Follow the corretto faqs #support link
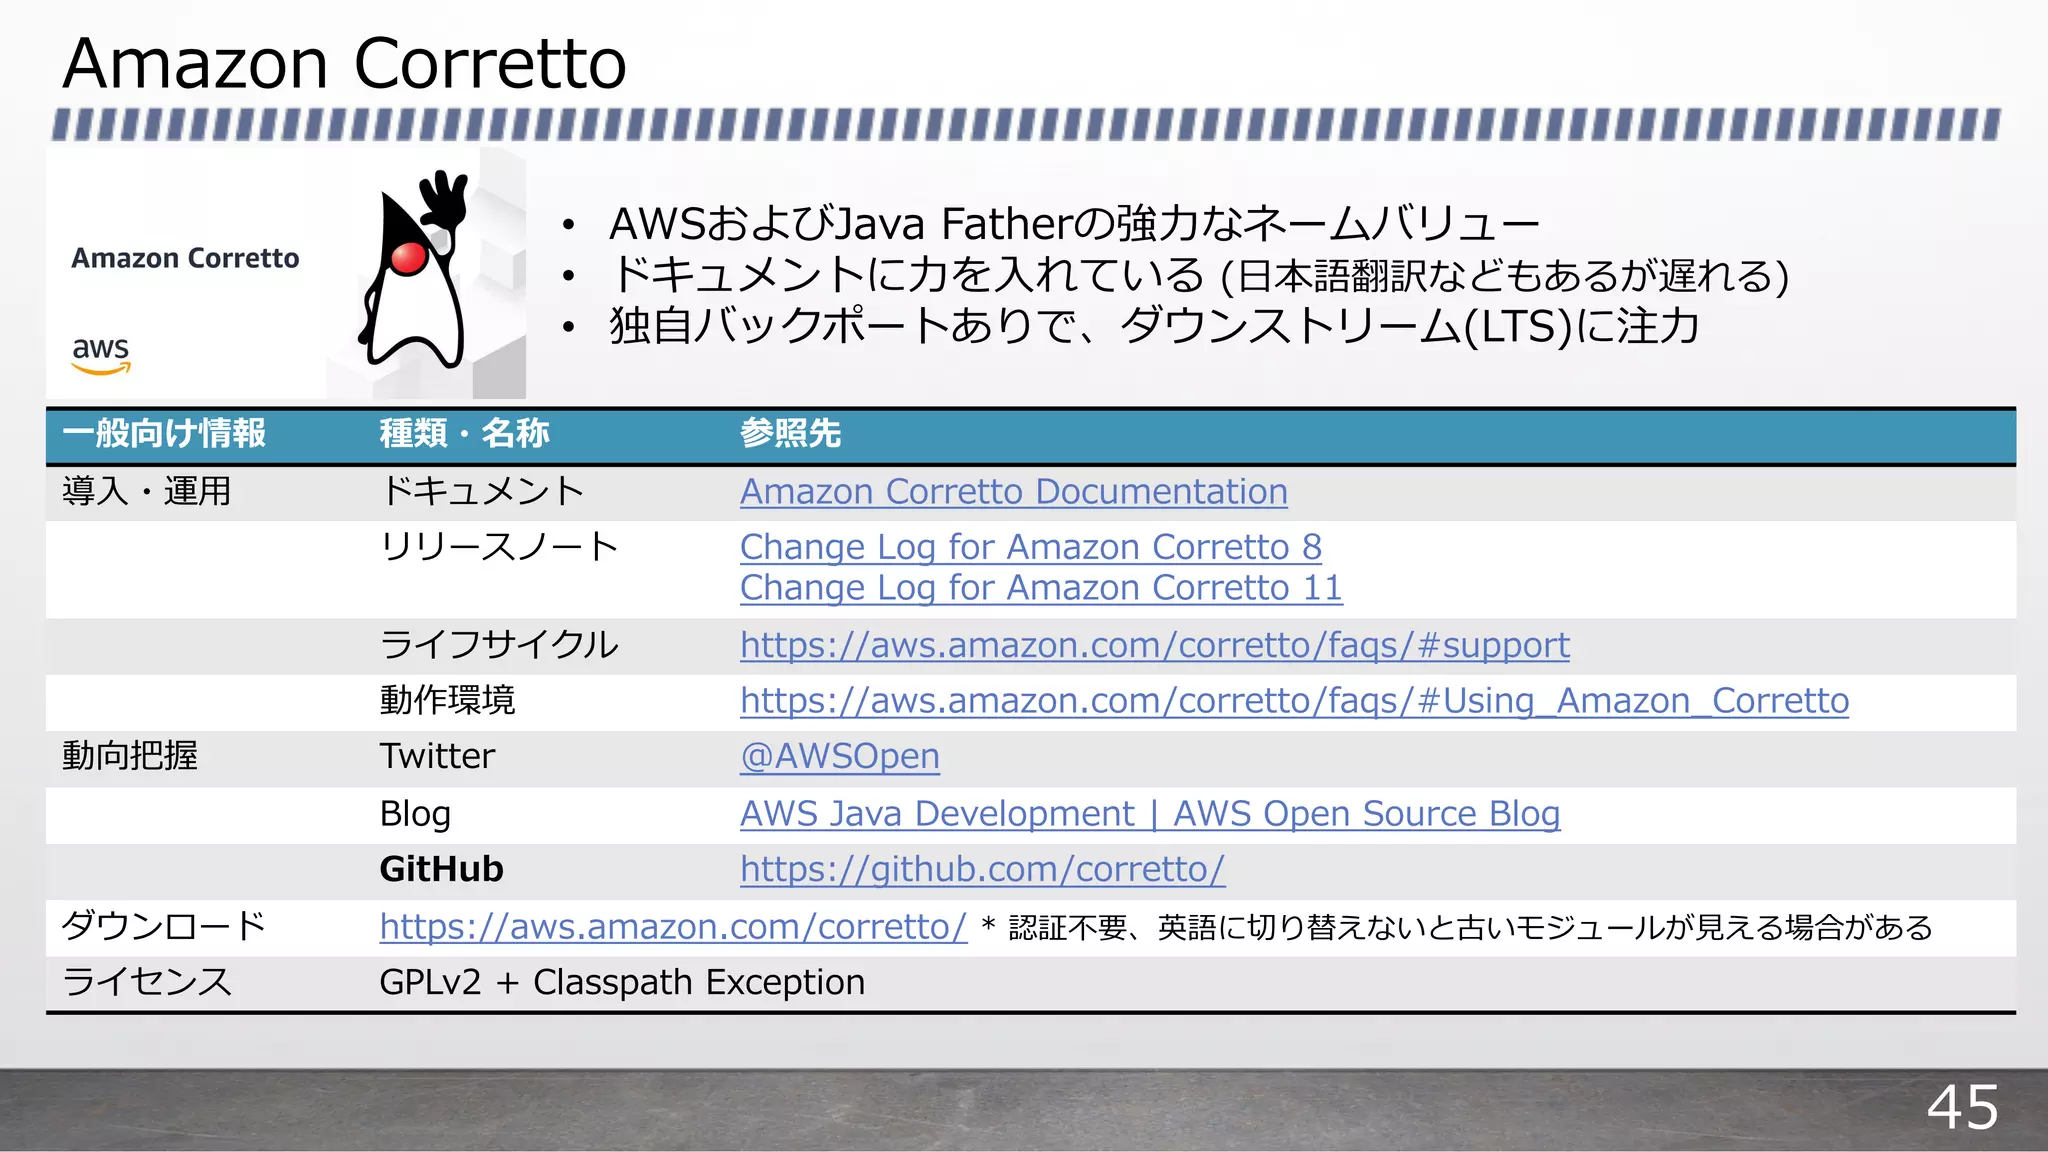The width and height of the screenshot is (2048, 1152). [1155, 646]
